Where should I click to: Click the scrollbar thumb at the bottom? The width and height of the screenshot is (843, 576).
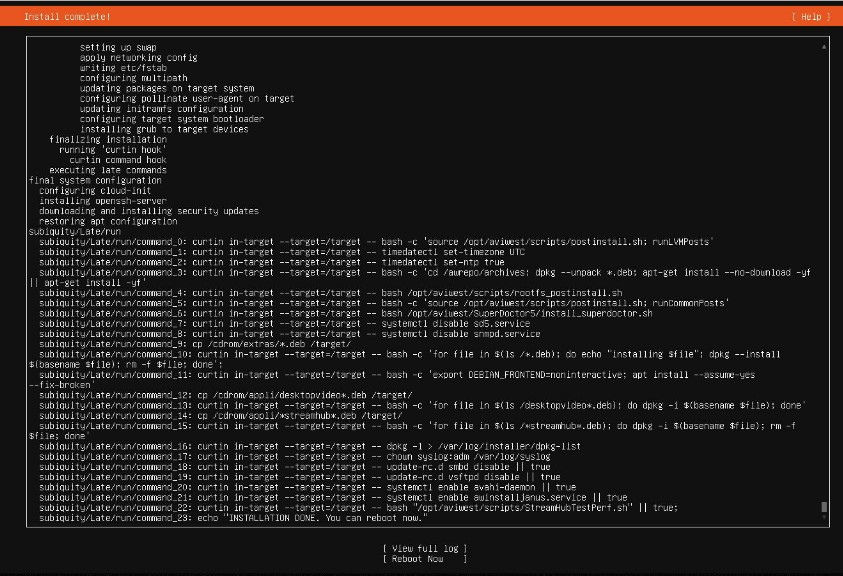(x=825, y=507)
